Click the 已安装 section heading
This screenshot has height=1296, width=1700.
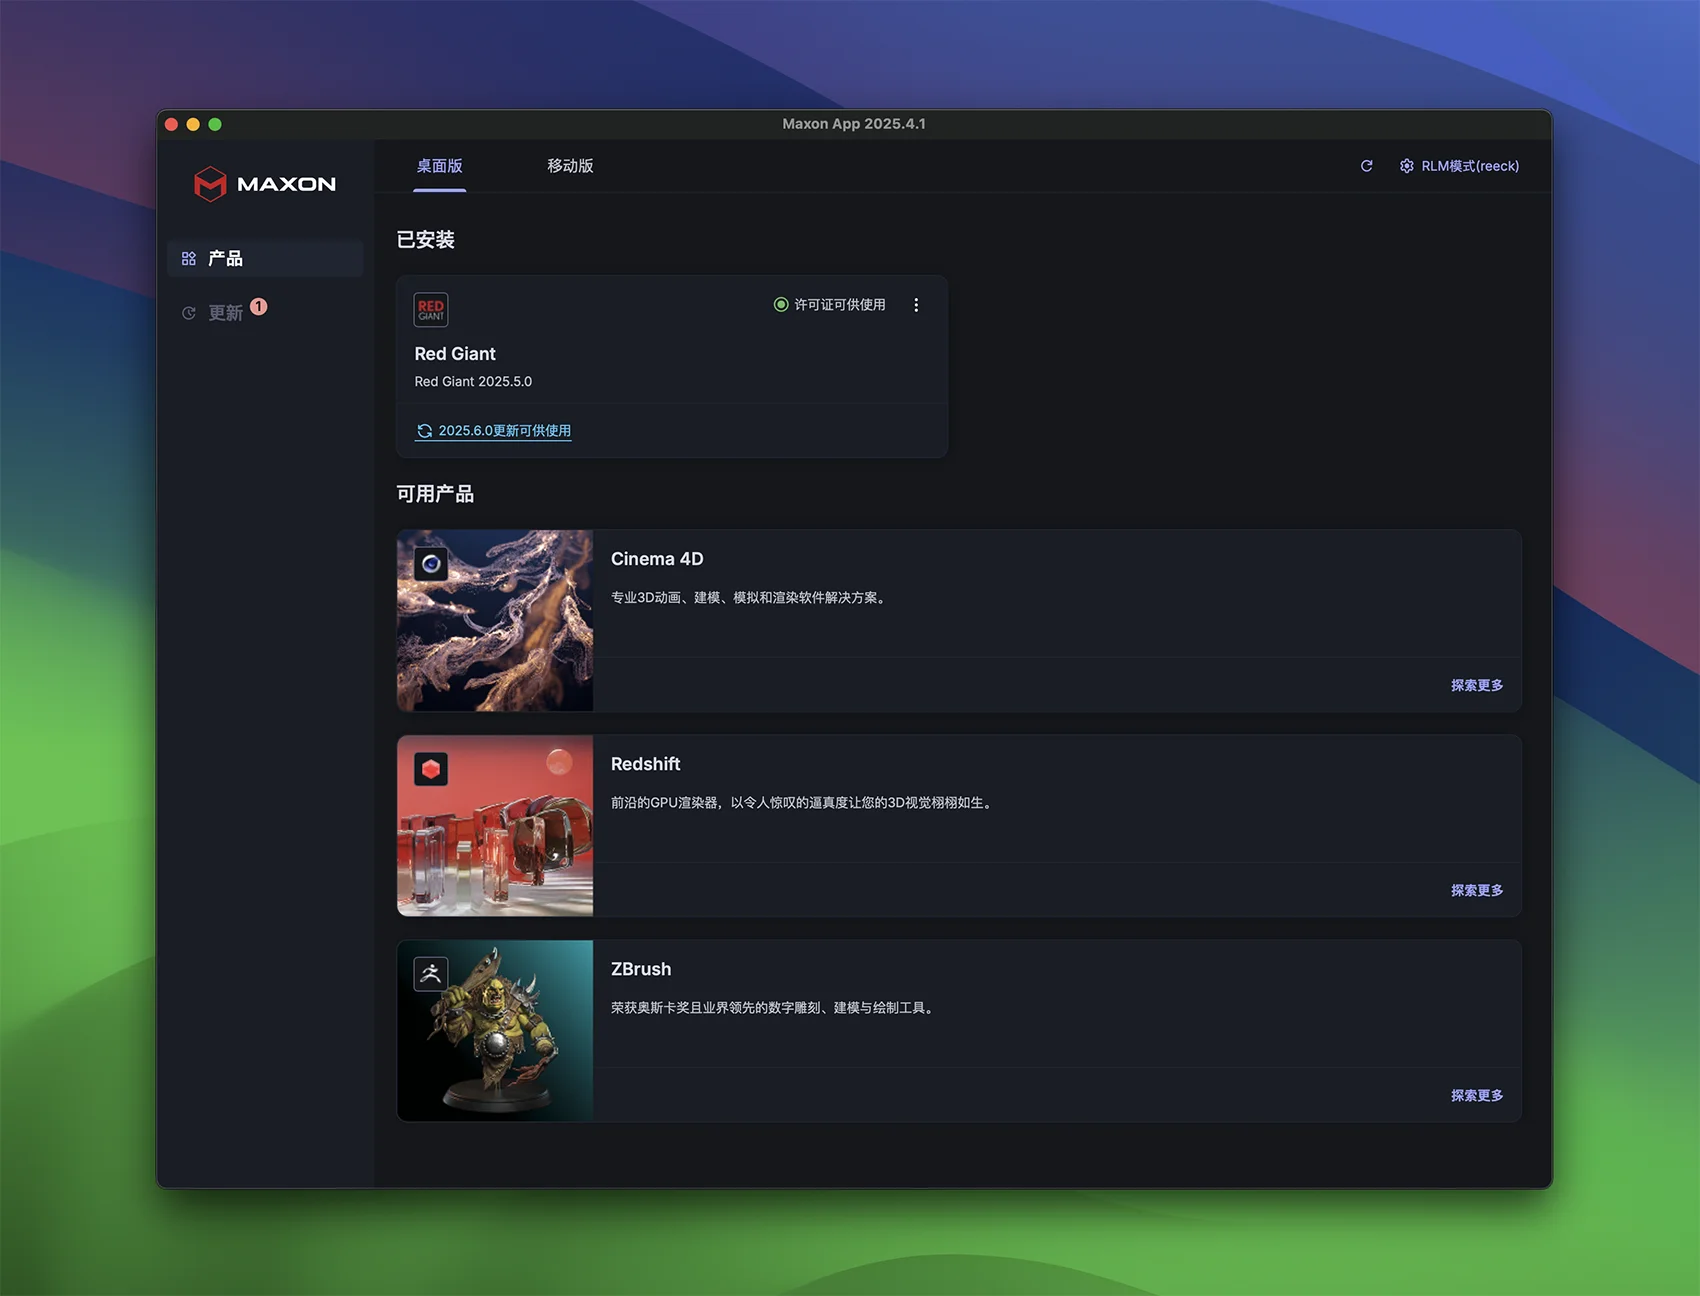(425, 240)
